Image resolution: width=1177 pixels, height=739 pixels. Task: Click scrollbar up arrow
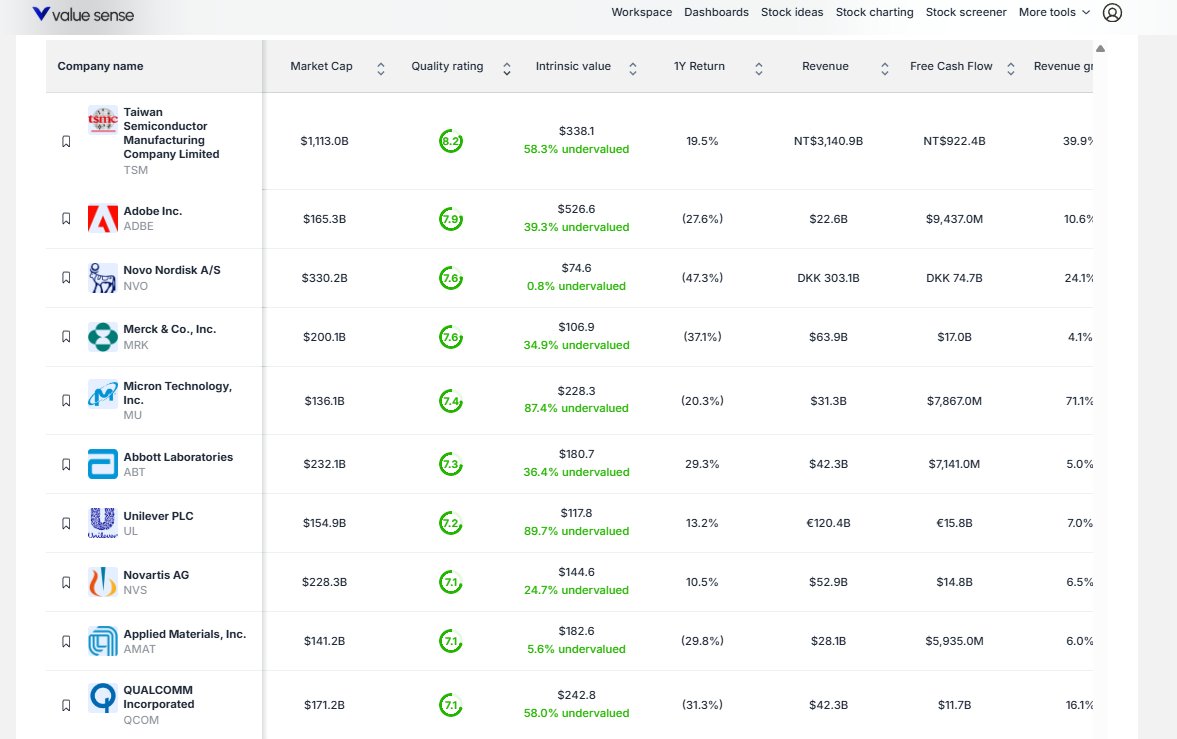pyautogui.click(x=1100, y=48)
